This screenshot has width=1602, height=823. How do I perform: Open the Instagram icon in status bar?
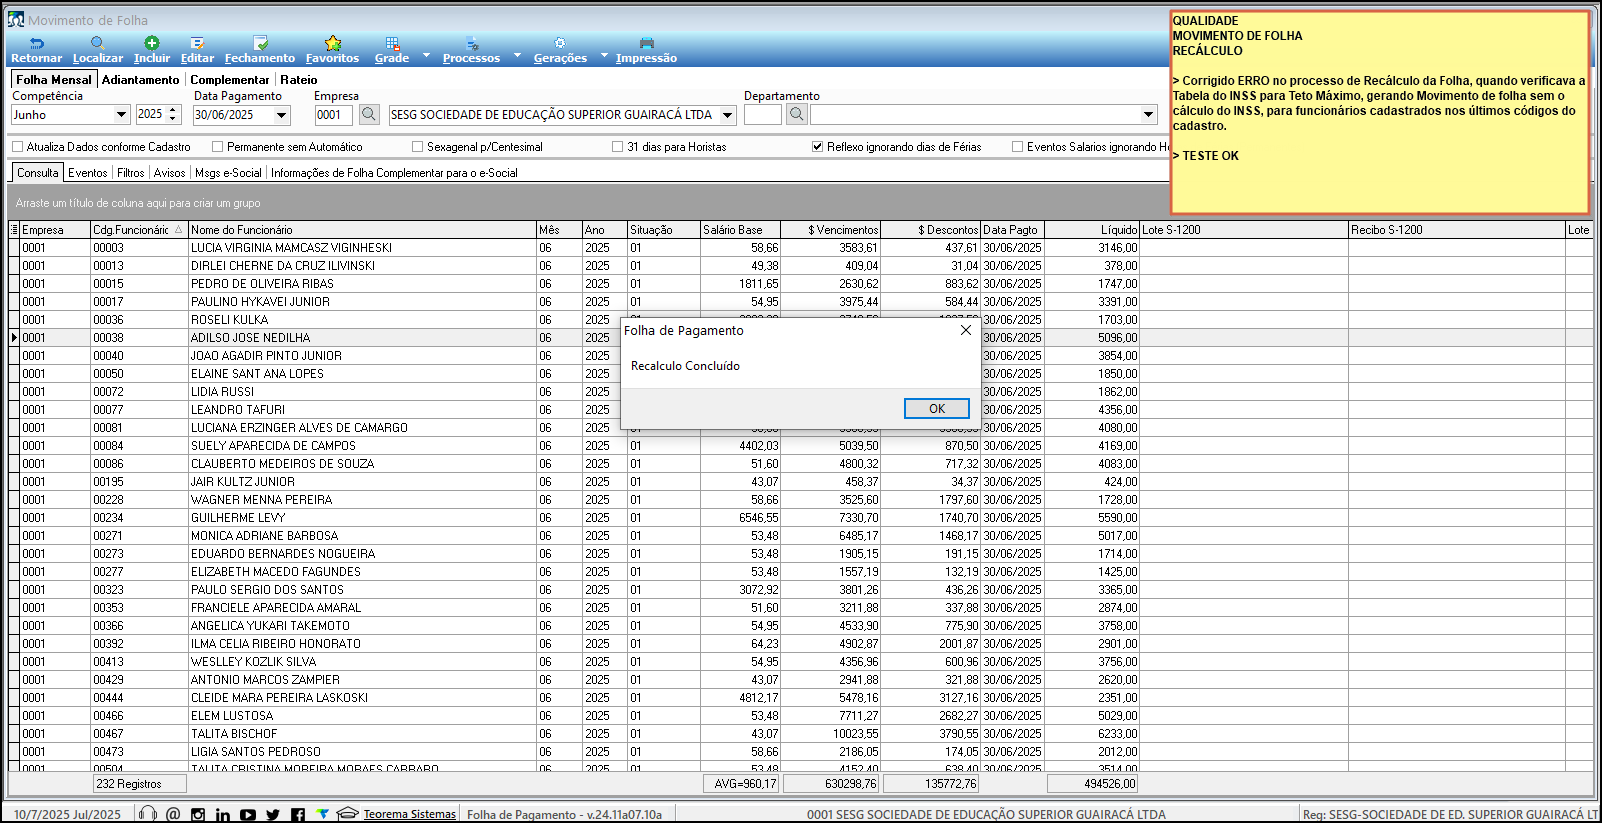click(198, 815)
